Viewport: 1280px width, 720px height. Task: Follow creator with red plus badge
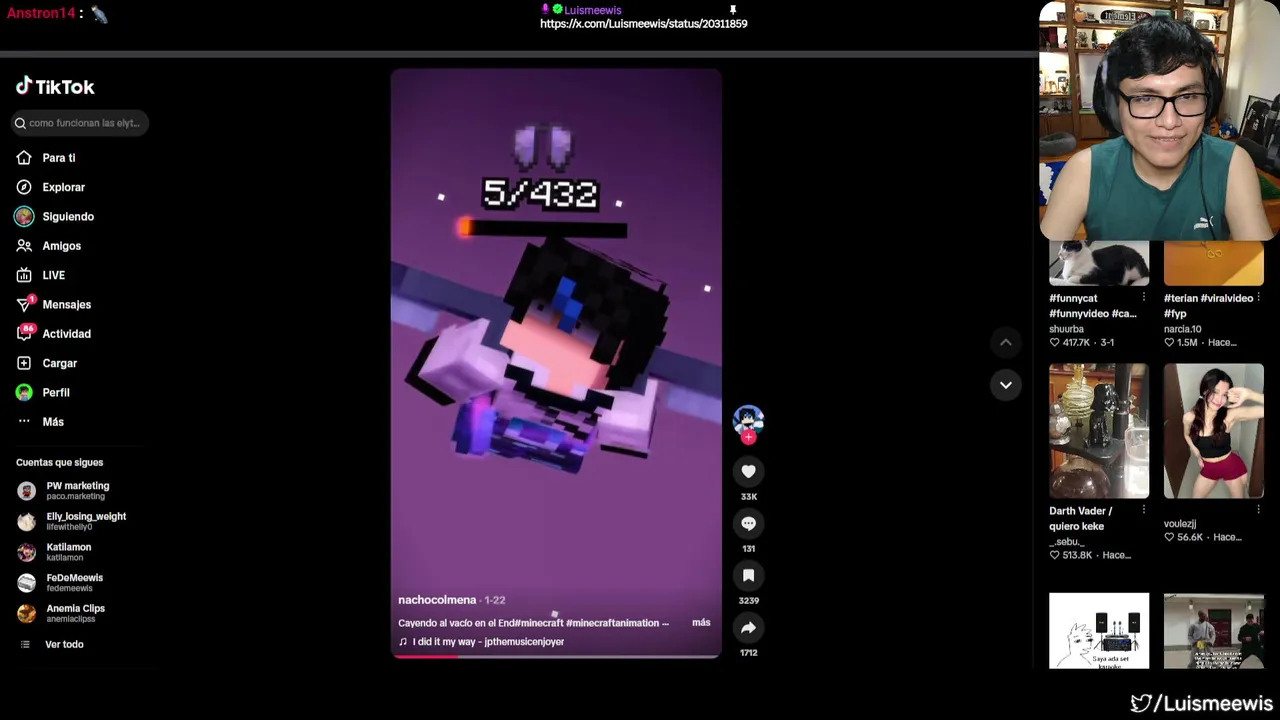(x=748, y=437)
